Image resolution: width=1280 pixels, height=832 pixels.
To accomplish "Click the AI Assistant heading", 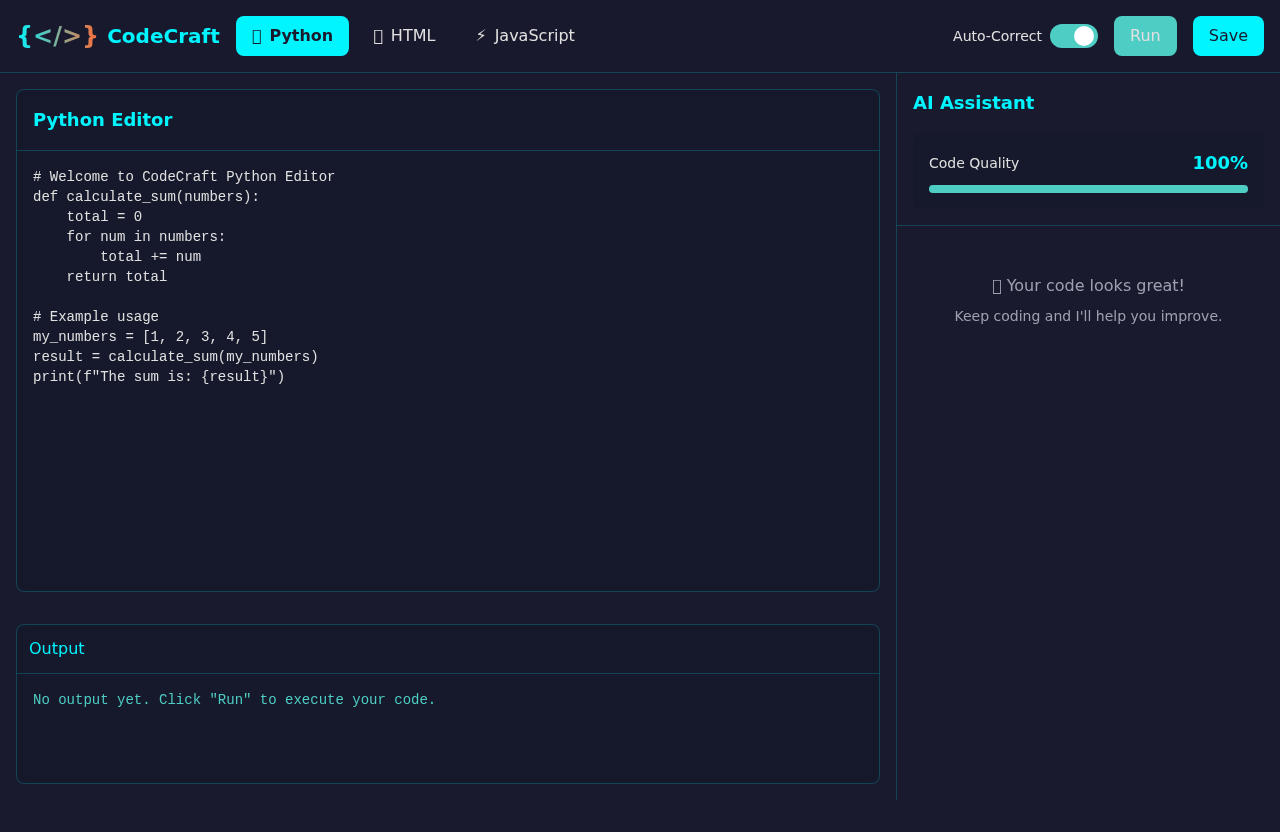I will [973, 102].
